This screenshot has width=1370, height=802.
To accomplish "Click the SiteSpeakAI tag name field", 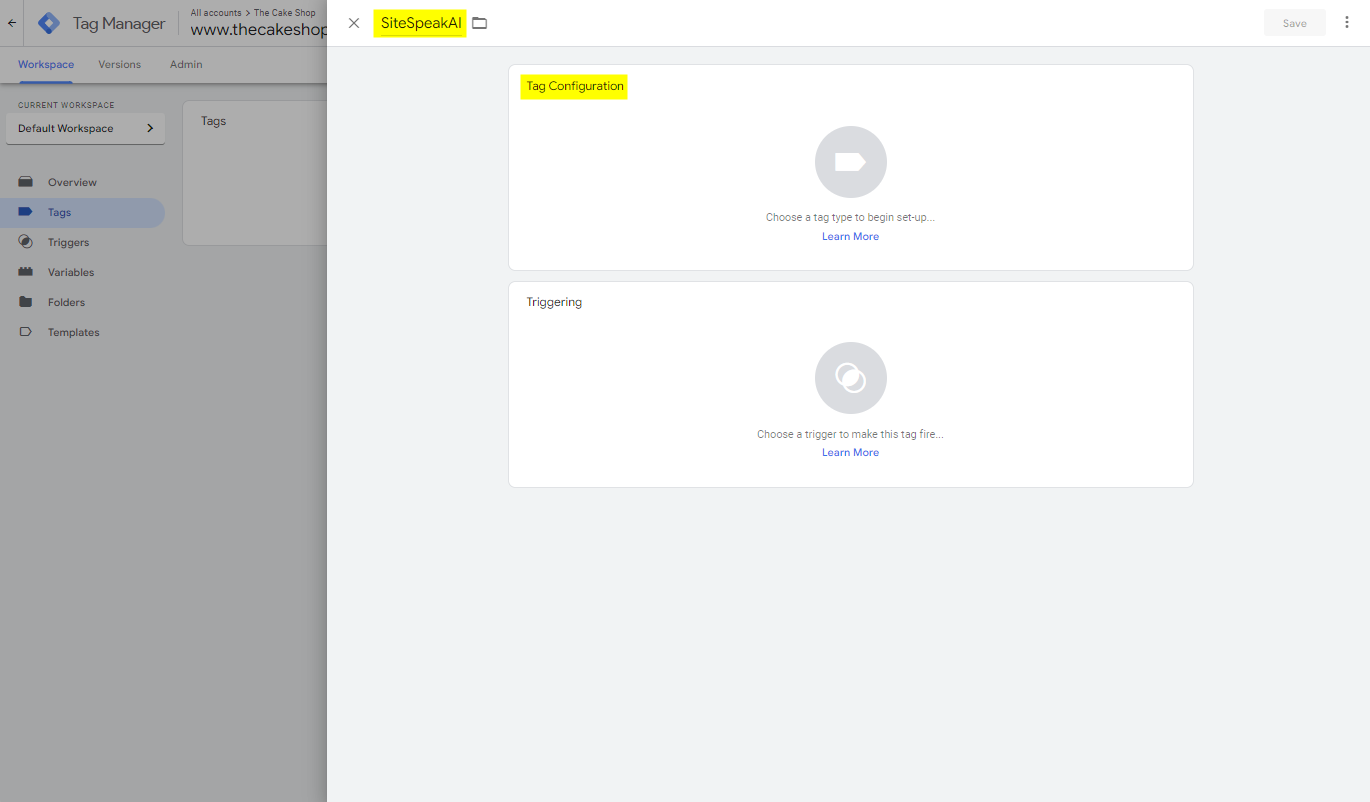I will tap(421, 23).
